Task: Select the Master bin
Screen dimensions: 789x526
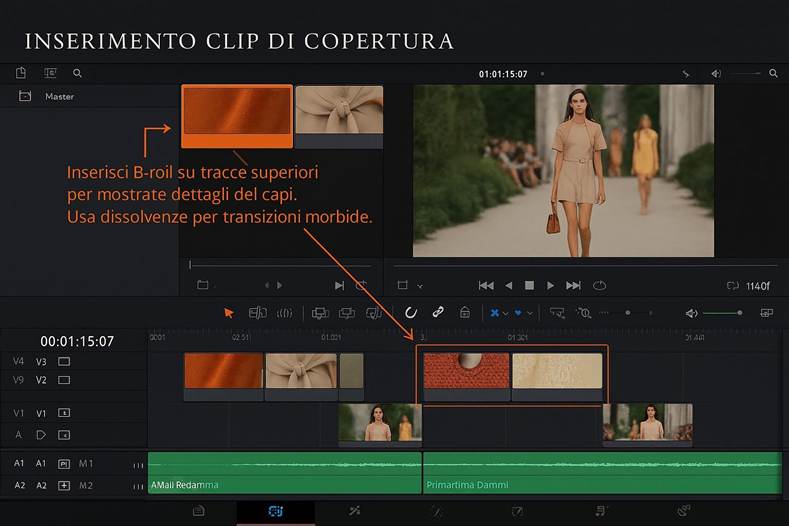Action: [59, 96]
